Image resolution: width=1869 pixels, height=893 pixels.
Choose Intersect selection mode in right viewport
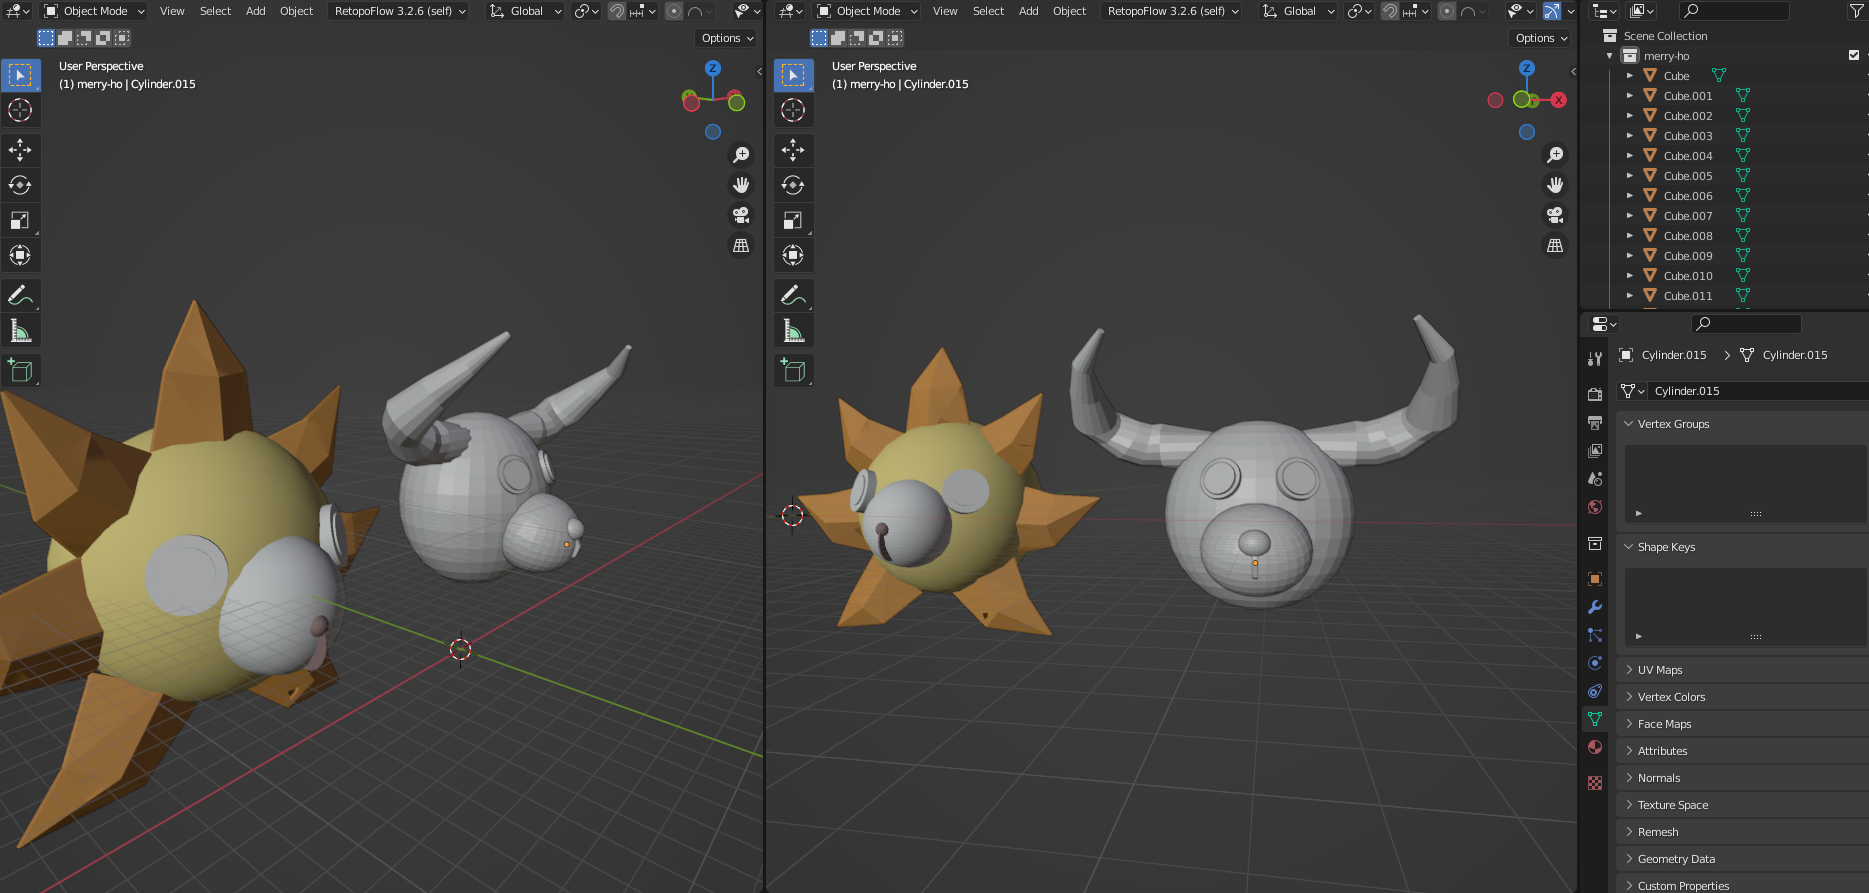click(x=895, y=38)
